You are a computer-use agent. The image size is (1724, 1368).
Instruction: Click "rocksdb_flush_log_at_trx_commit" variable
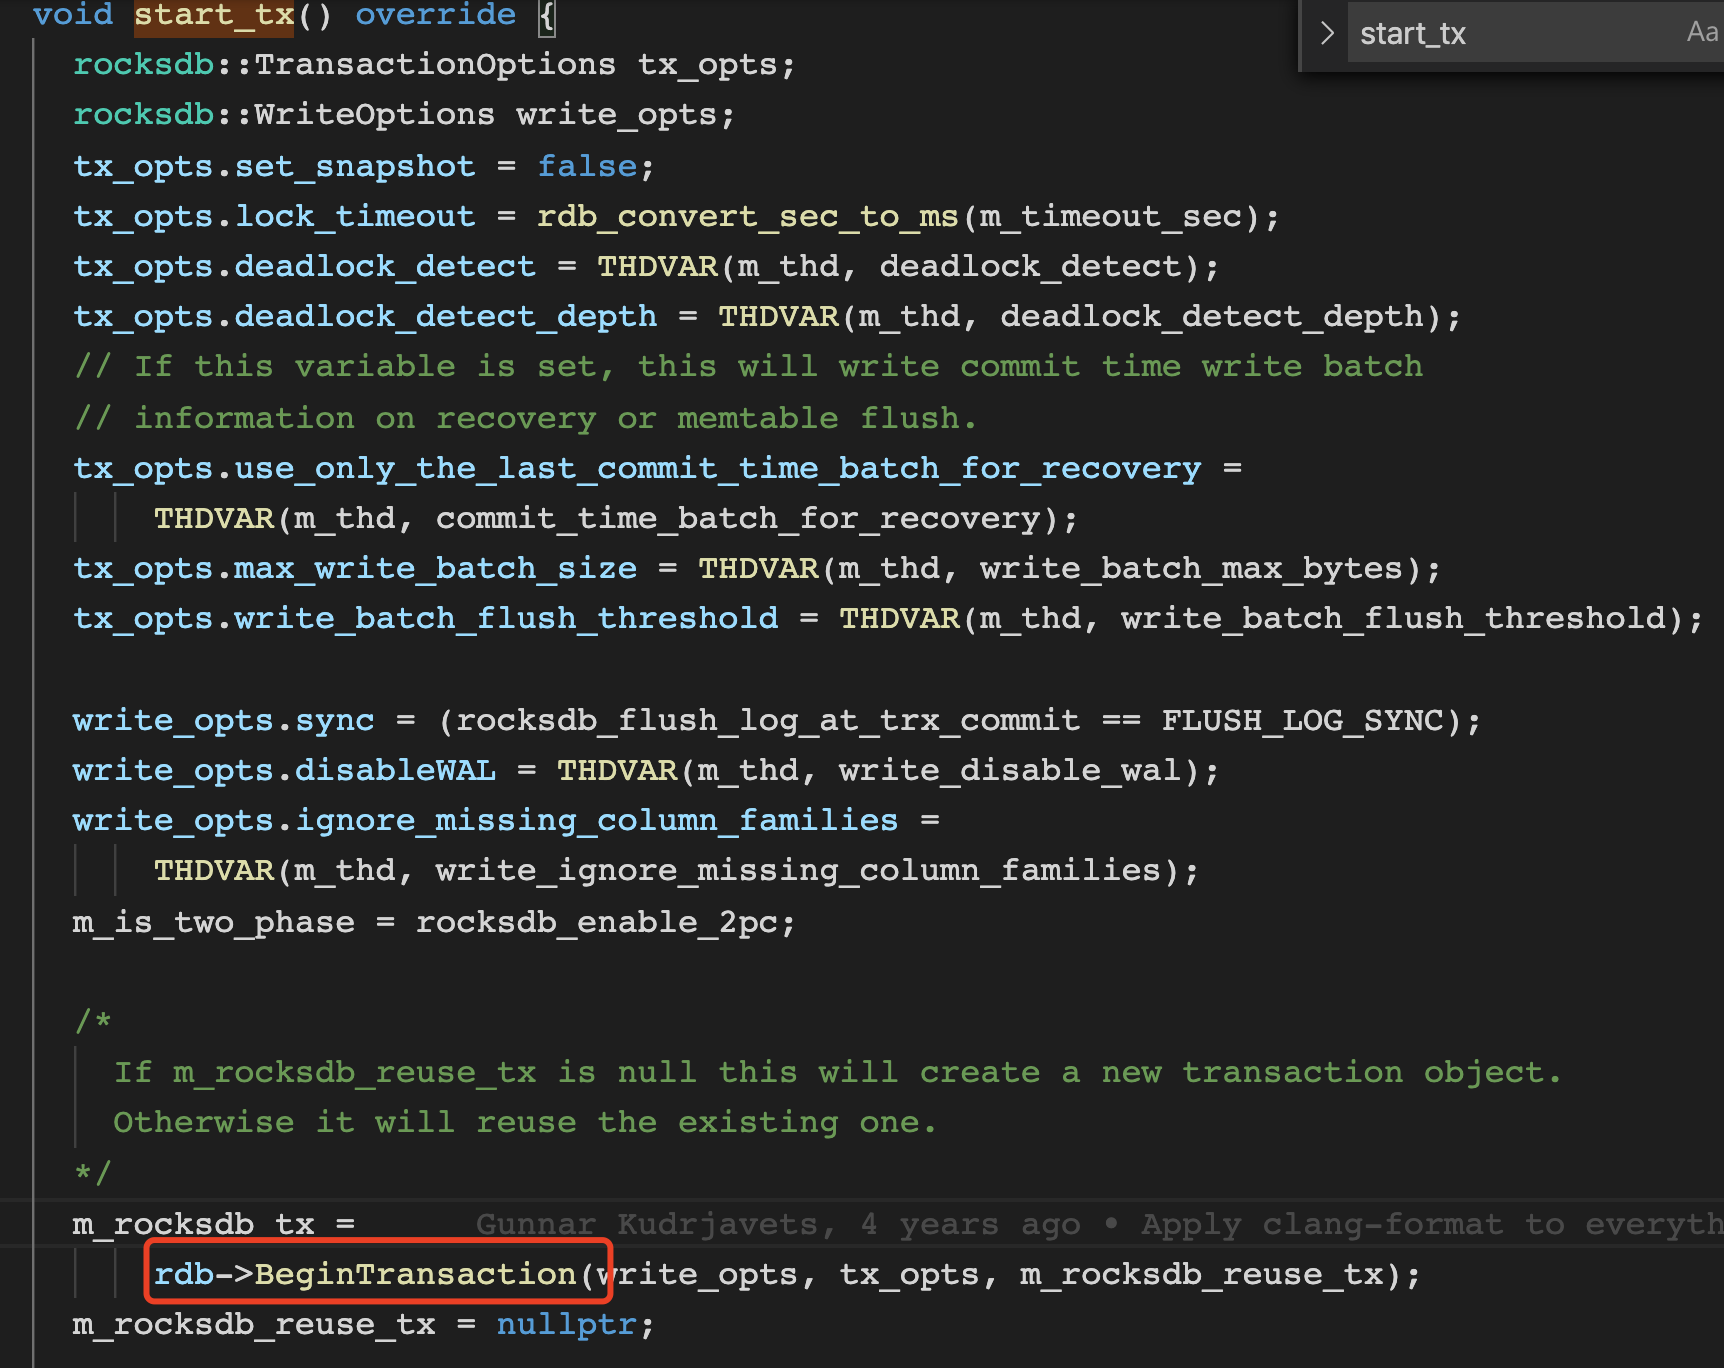point(768,720)
